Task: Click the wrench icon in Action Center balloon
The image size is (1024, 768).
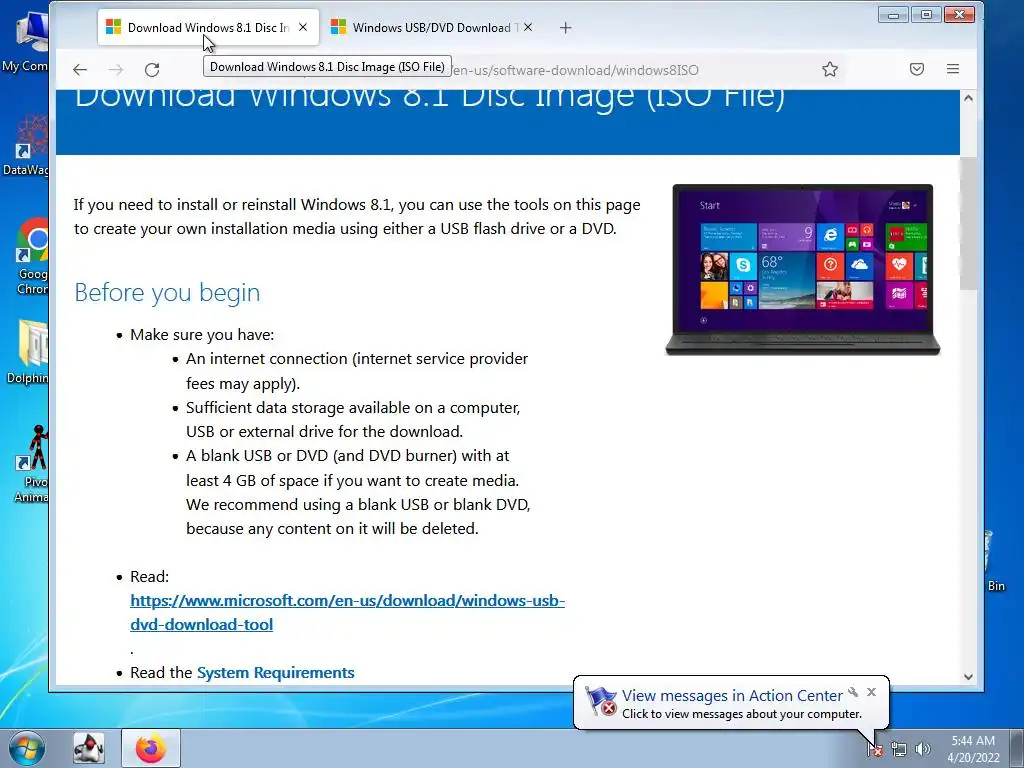Action: [853, 692]
